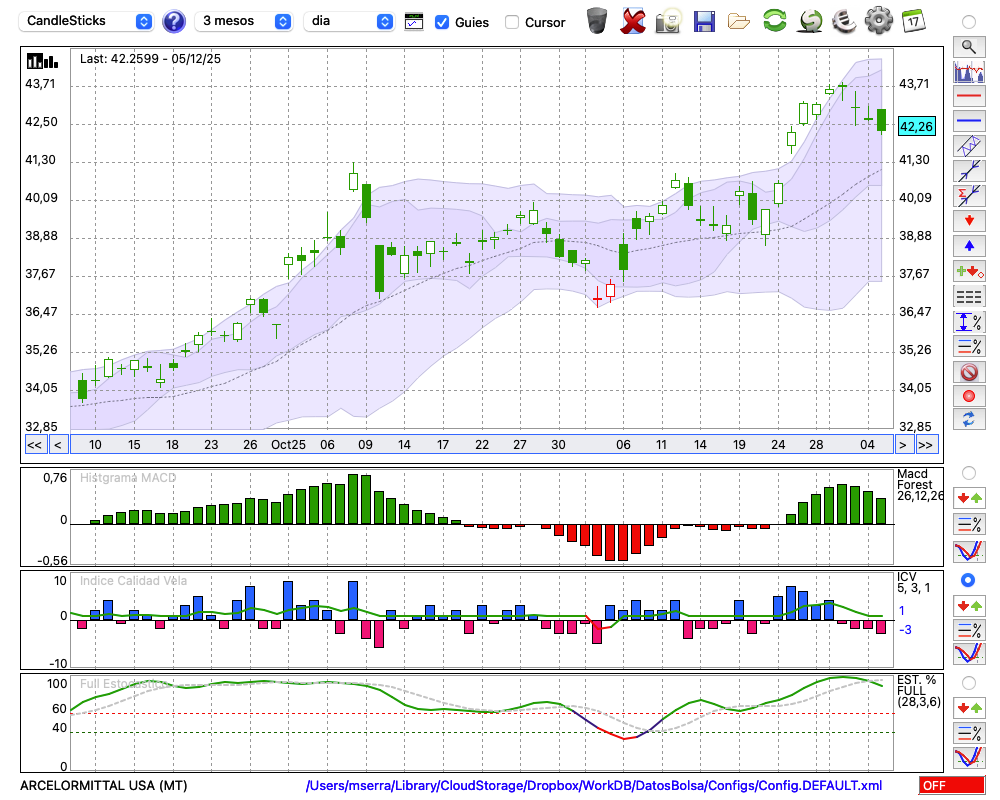
Task: Open the 3 mesos period dropdown
Action: [243, 21]
